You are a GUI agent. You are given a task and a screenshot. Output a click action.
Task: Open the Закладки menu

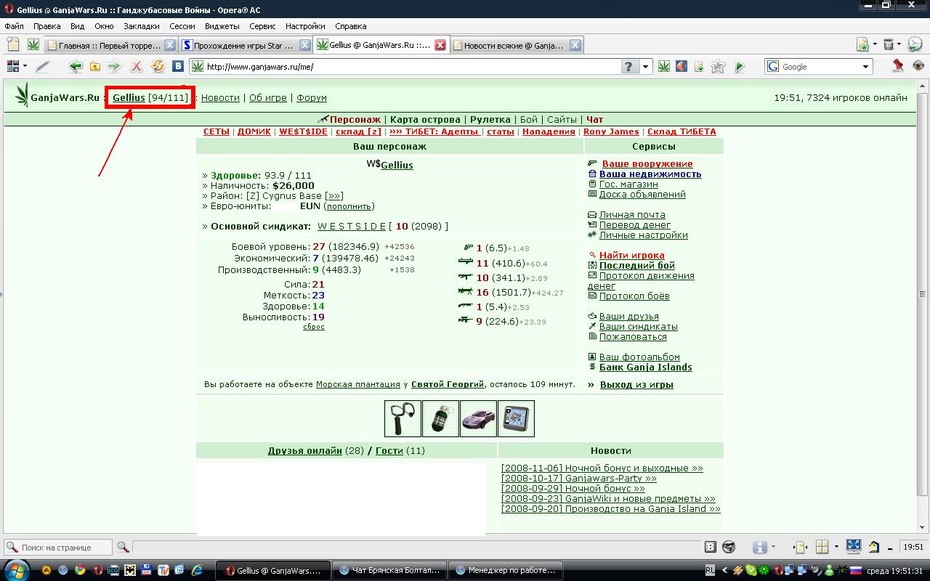pyautogui.click(x=141, y=26)
